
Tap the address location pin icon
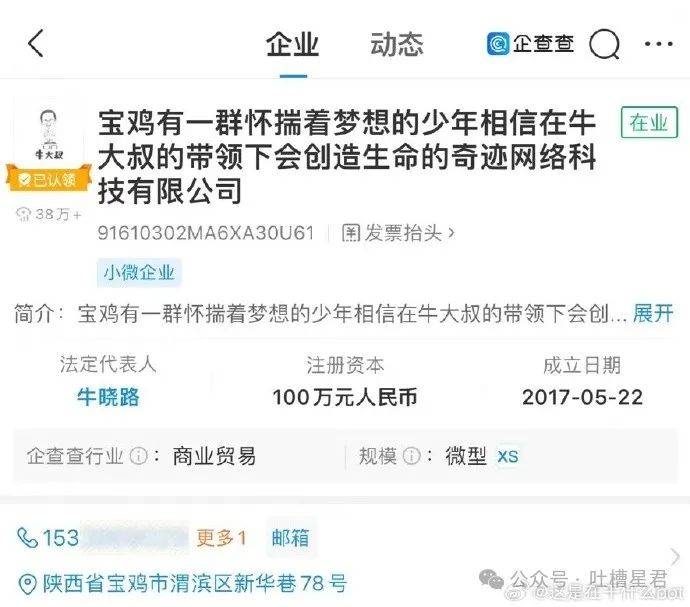pos(27,585)
